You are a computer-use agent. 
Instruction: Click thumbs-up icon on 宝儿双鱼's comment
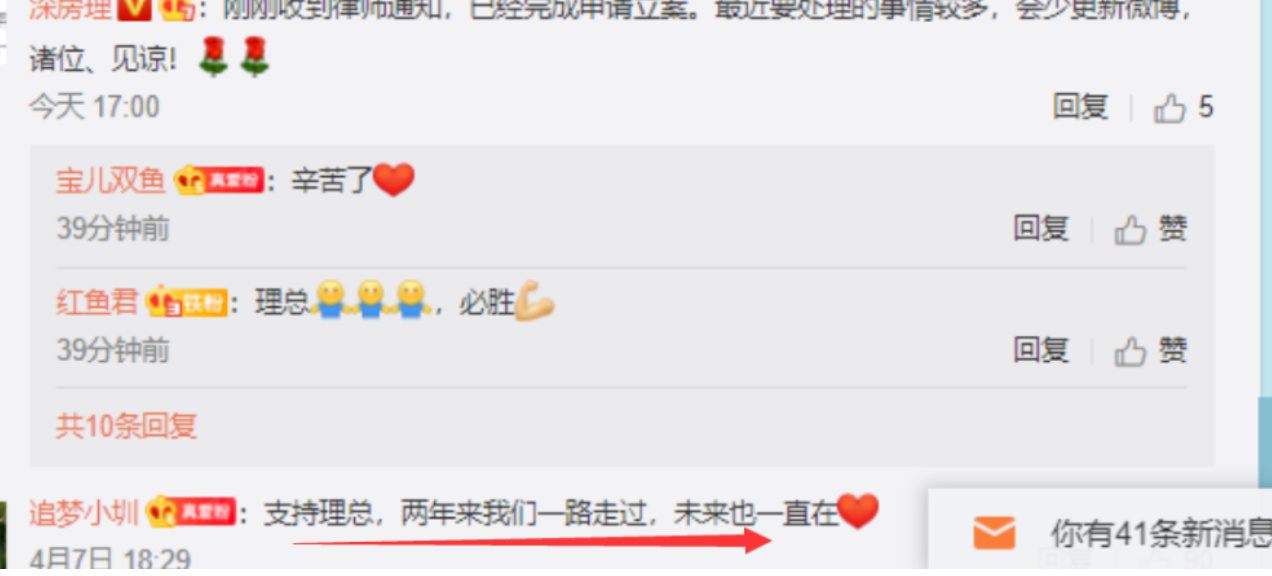tap(1130, 230)
